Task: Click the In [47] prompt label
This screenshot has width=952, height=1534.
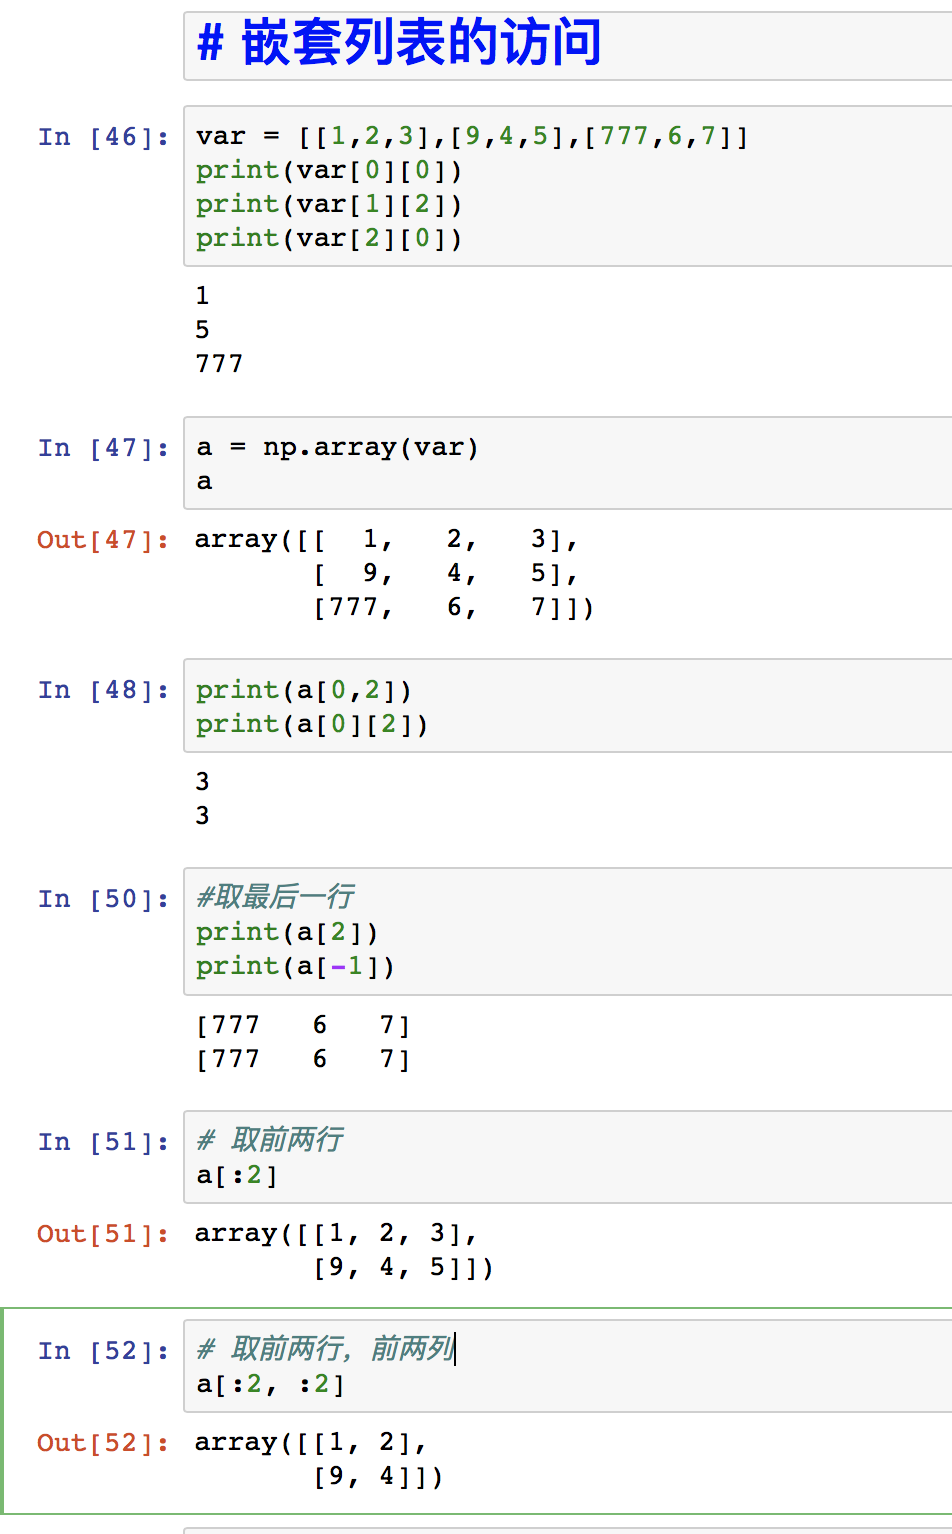Action: pyautogui.click(x=103, y=448)
